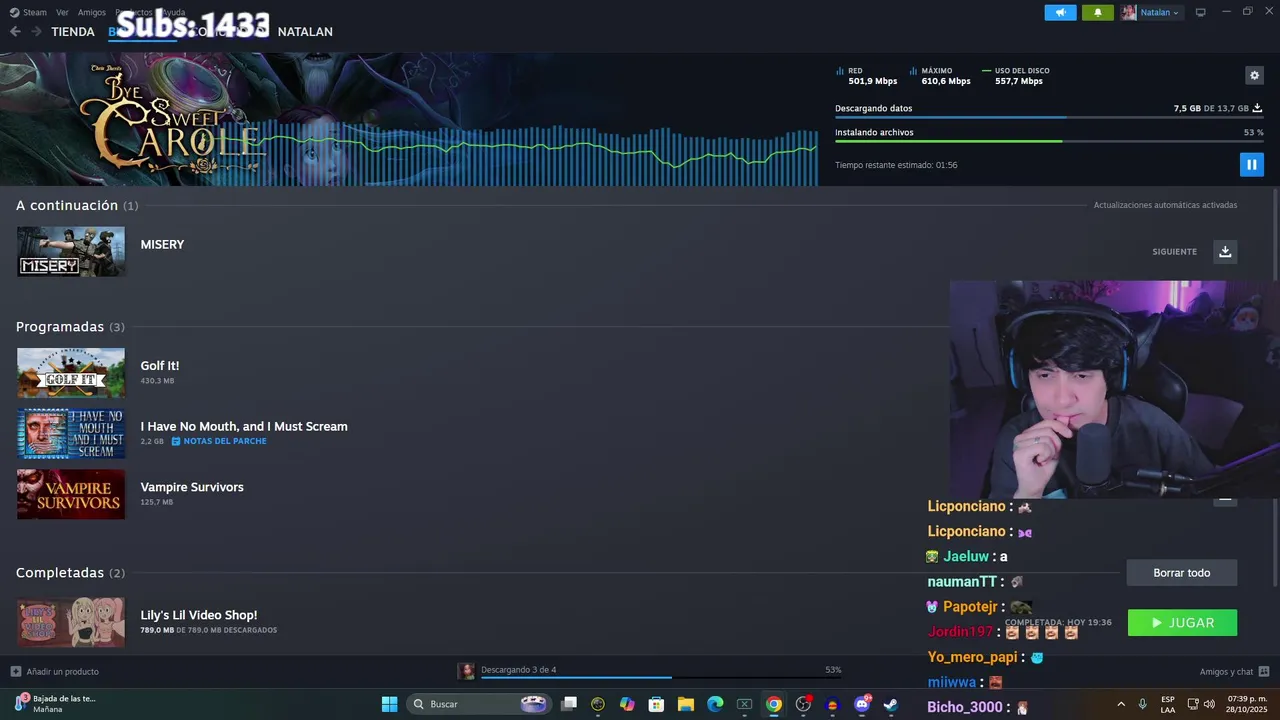
Task: Open Discord from the taskbar
Action: [862, 704]
